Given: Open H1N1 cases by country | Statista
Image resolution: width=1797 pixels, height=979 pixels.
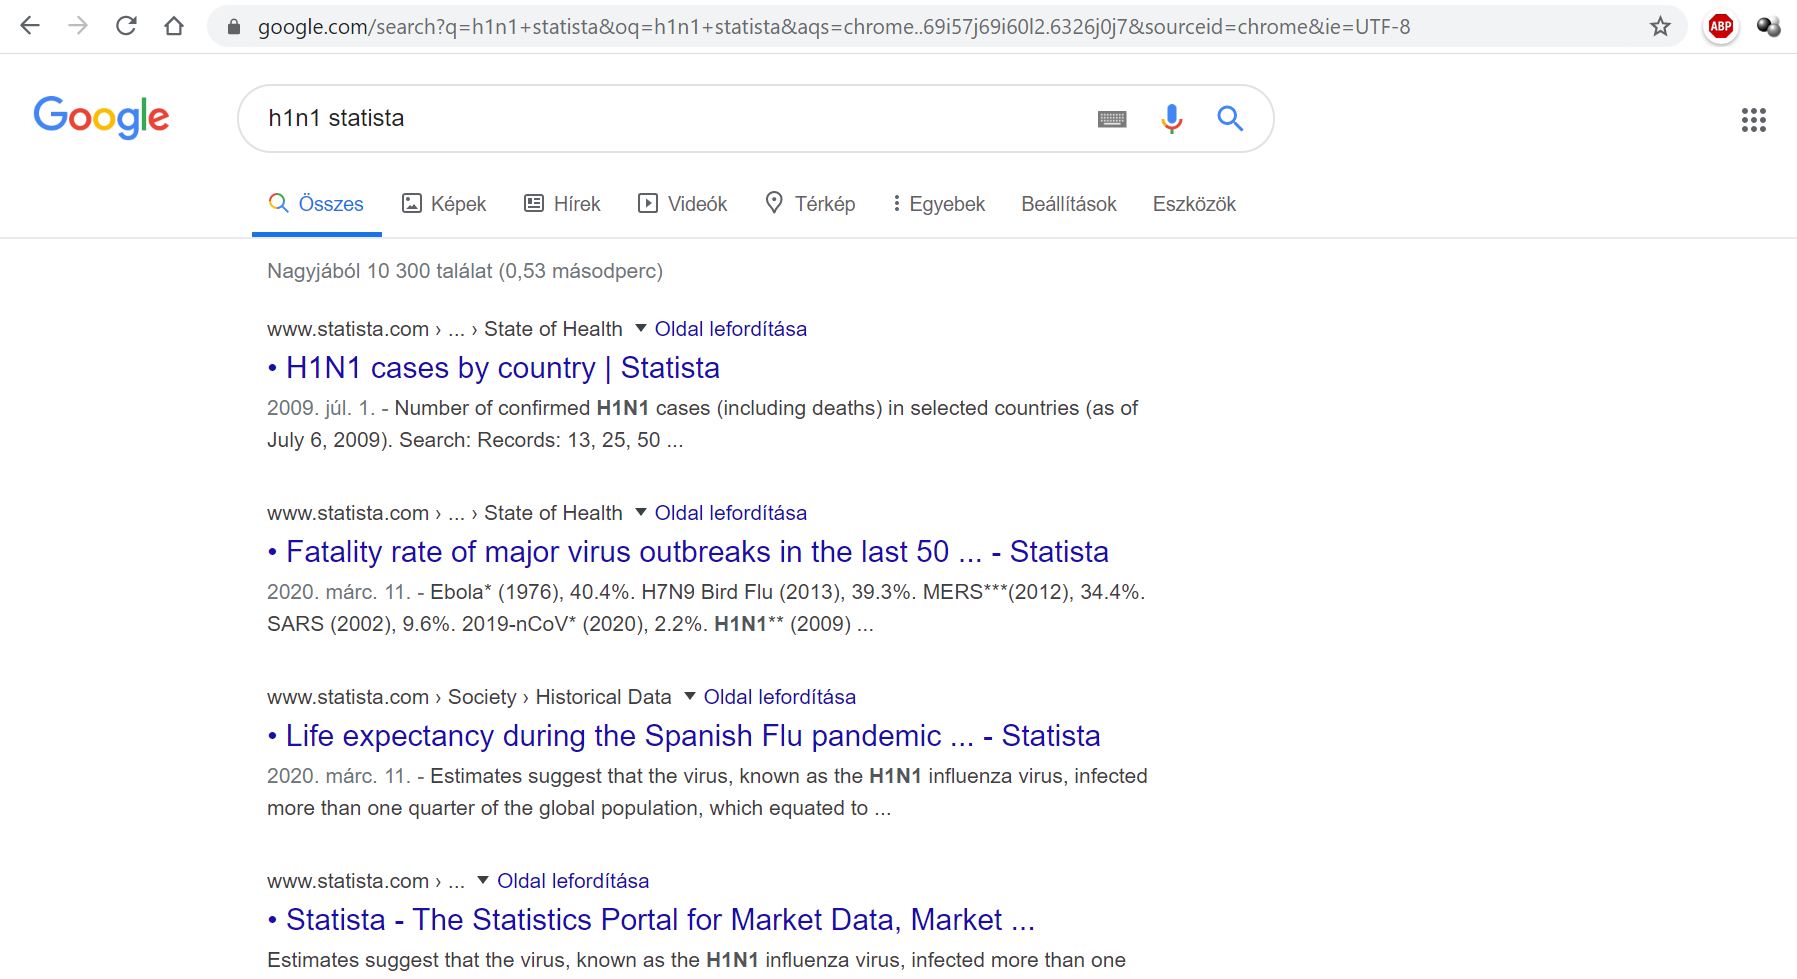Looking at the screenshot, I should coord(494,368).
